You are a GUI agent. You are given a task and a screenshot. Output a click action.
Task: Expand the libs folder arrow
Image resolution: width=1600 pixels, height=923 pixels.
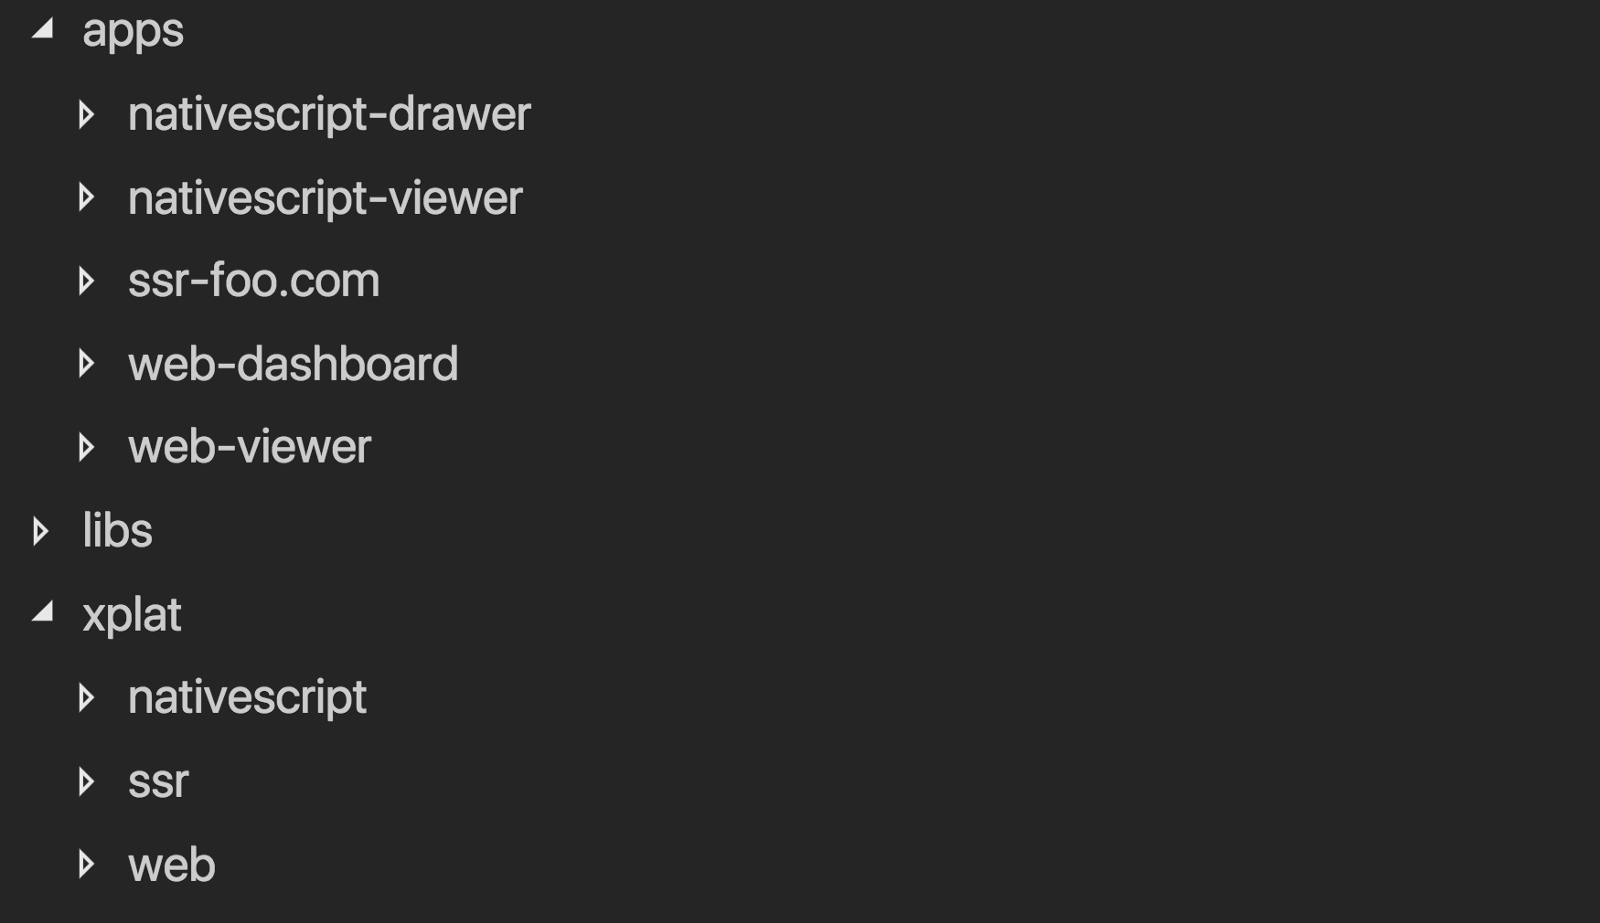click(x=41, y=531)
